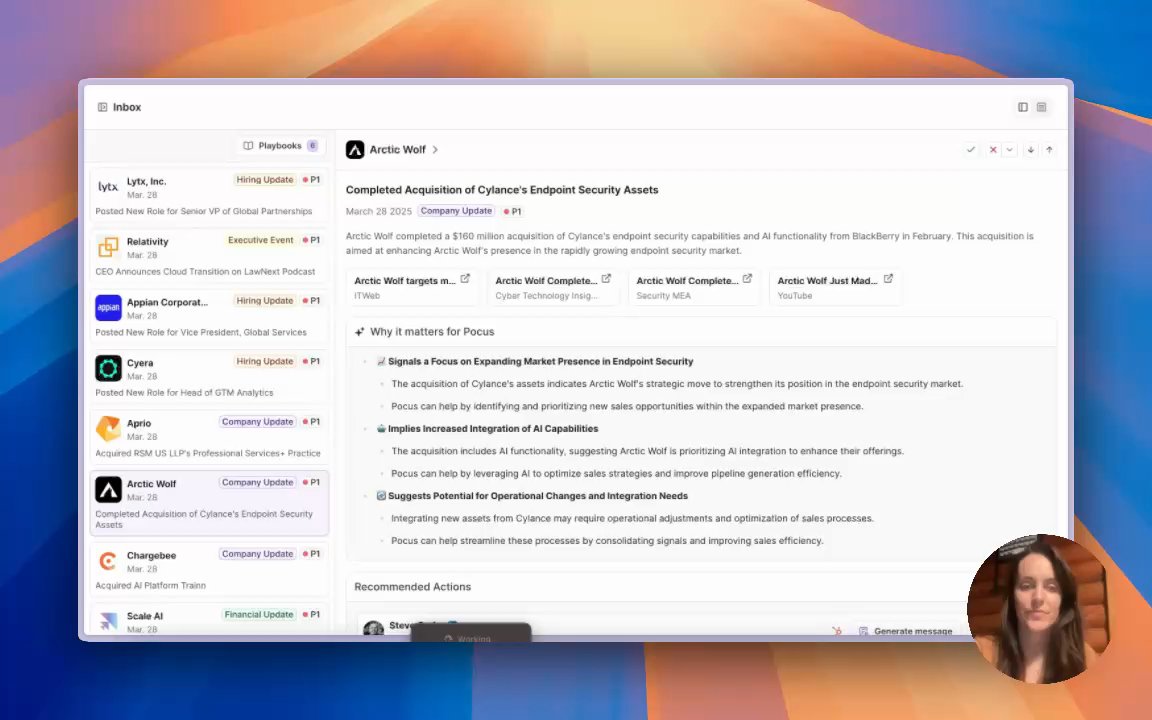The height and width of the screenshot is (720, 1152).
Task: Click the Arctic Wolf logo in detail header
Action: [355, 150]
